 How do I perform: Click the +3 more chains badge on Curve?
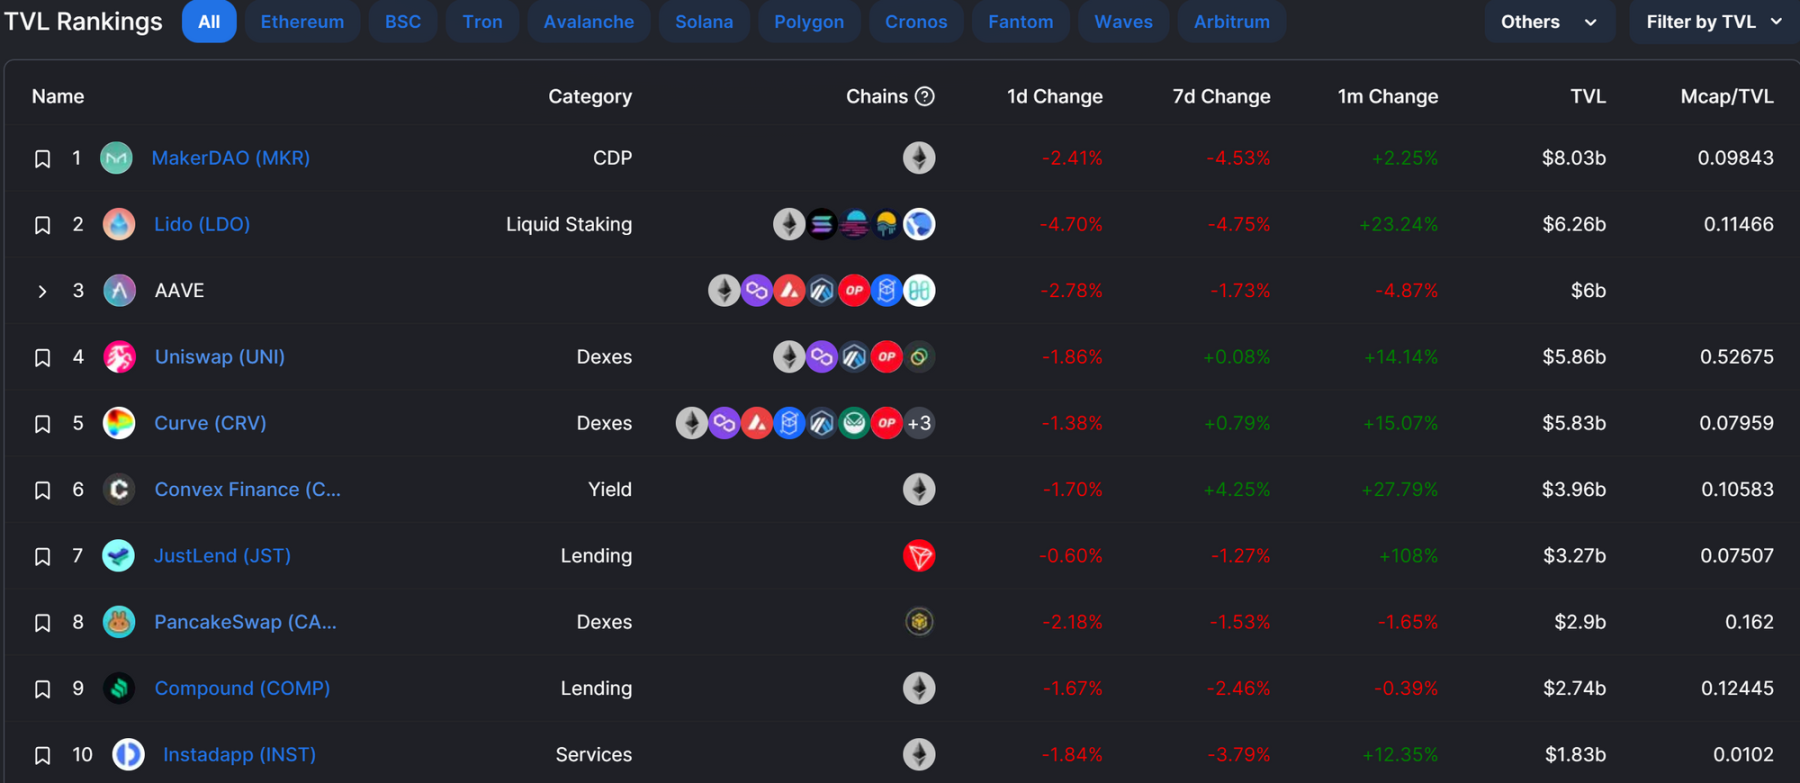click(919, 423)
